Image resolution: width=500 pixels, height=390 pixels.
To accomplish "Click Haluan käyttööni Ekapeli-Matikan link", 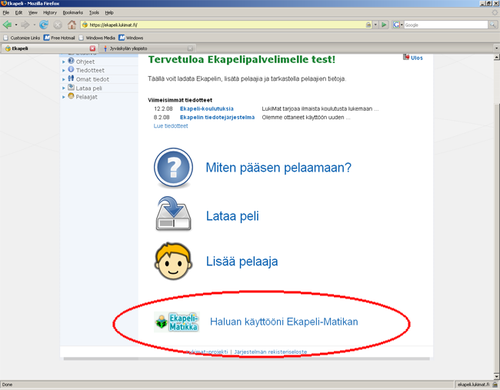I will pyautogui.click(x=284, y=322).
